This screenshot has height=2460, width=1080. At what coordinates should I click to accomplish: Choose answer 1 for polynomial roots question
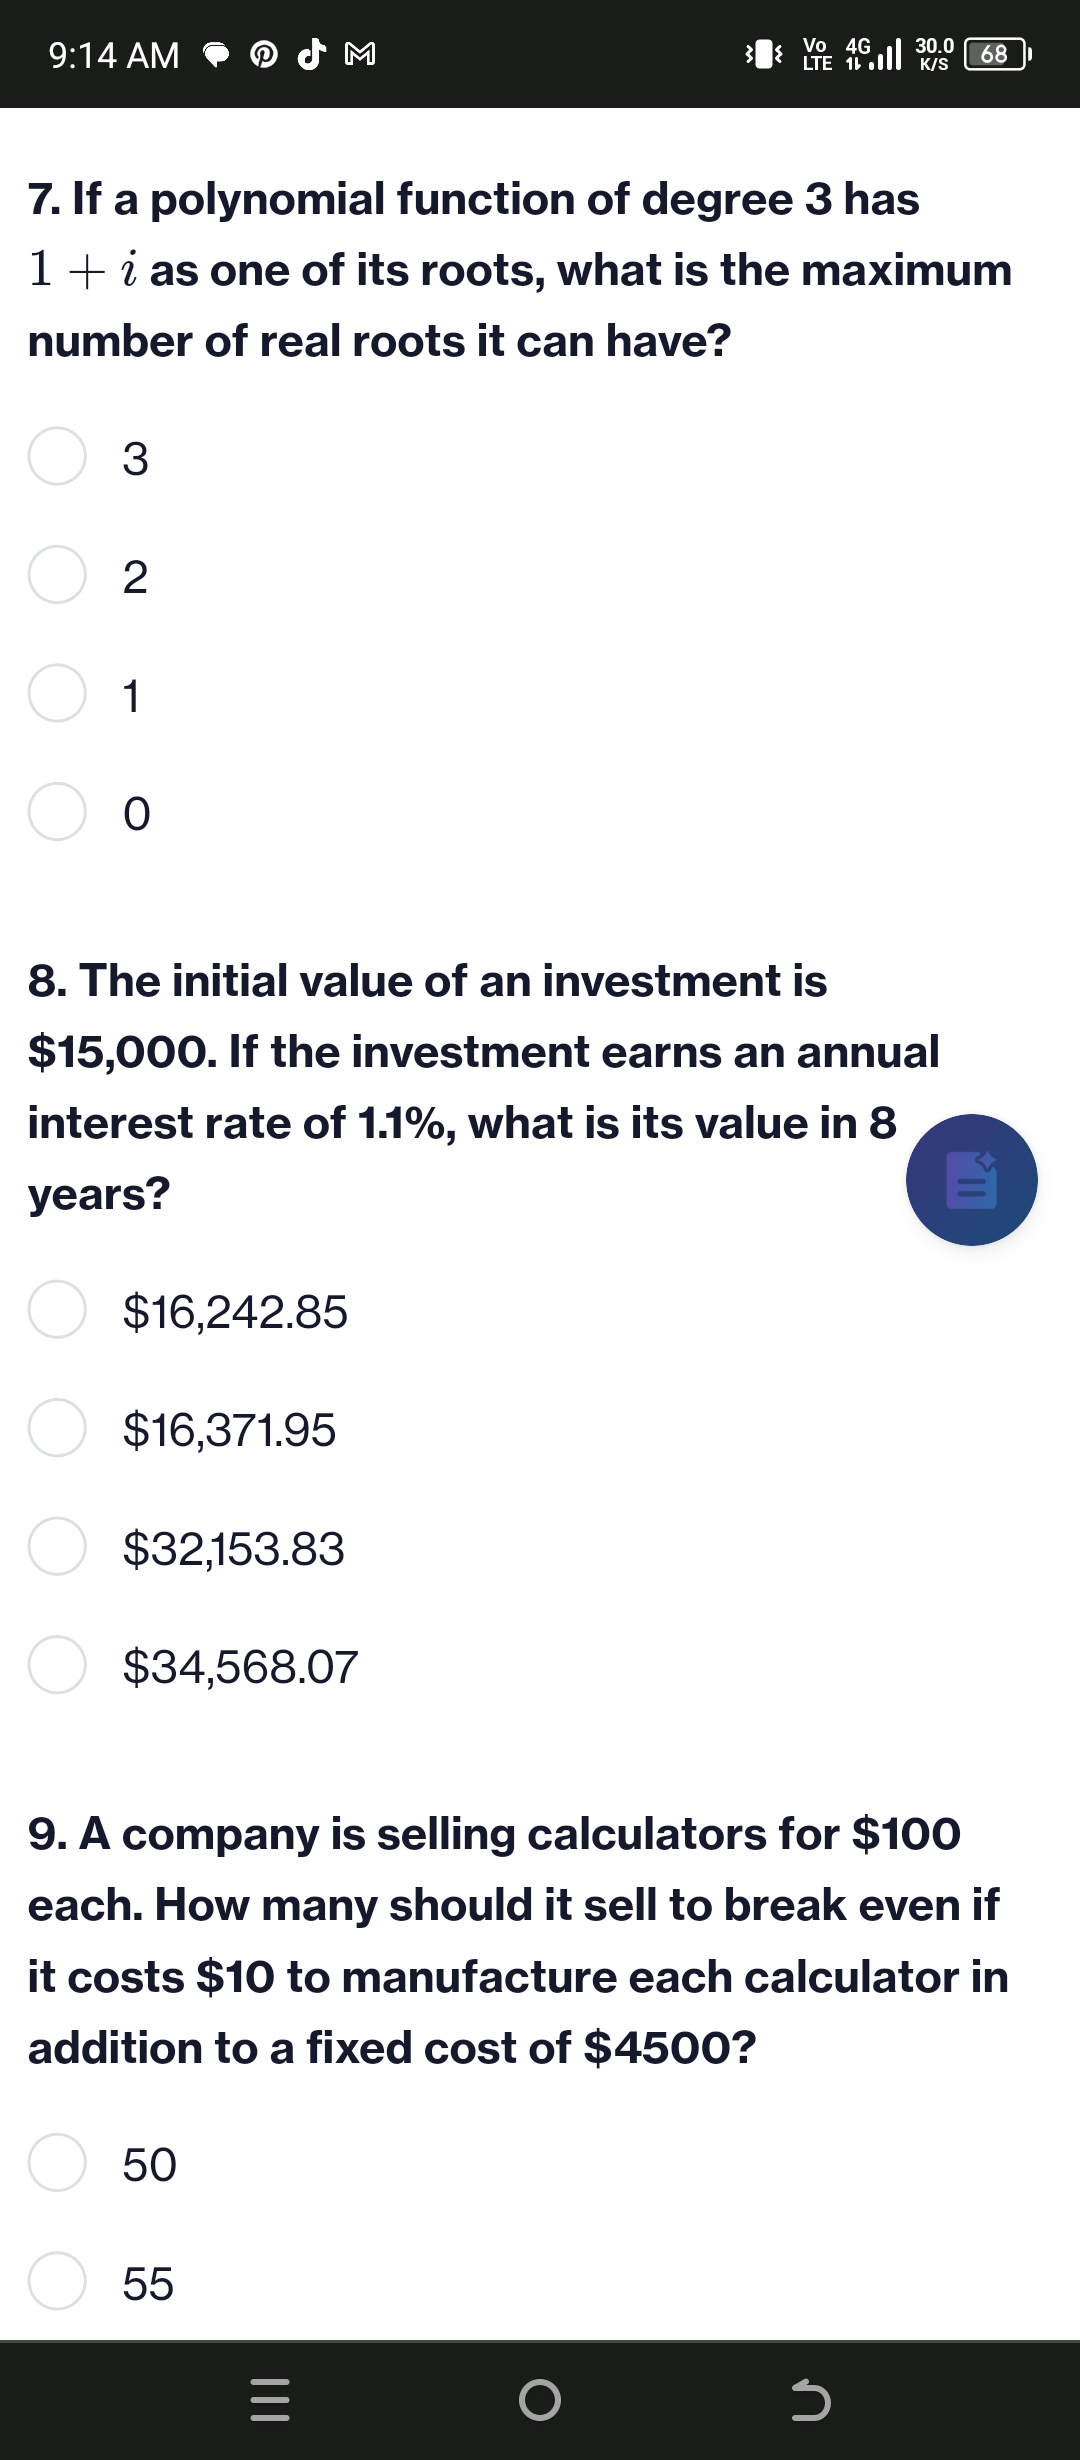tap(57, 693)
